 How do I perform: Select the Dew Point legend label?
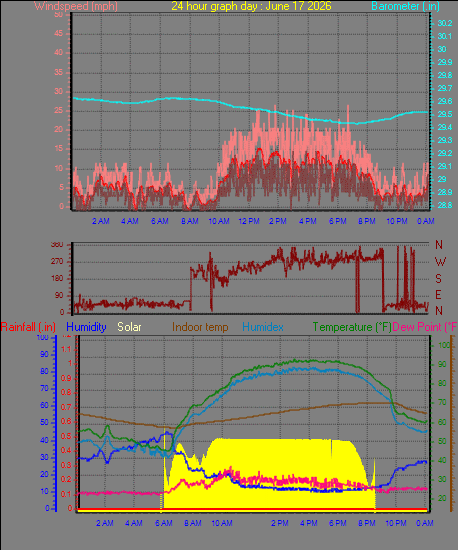click(425, 327)
